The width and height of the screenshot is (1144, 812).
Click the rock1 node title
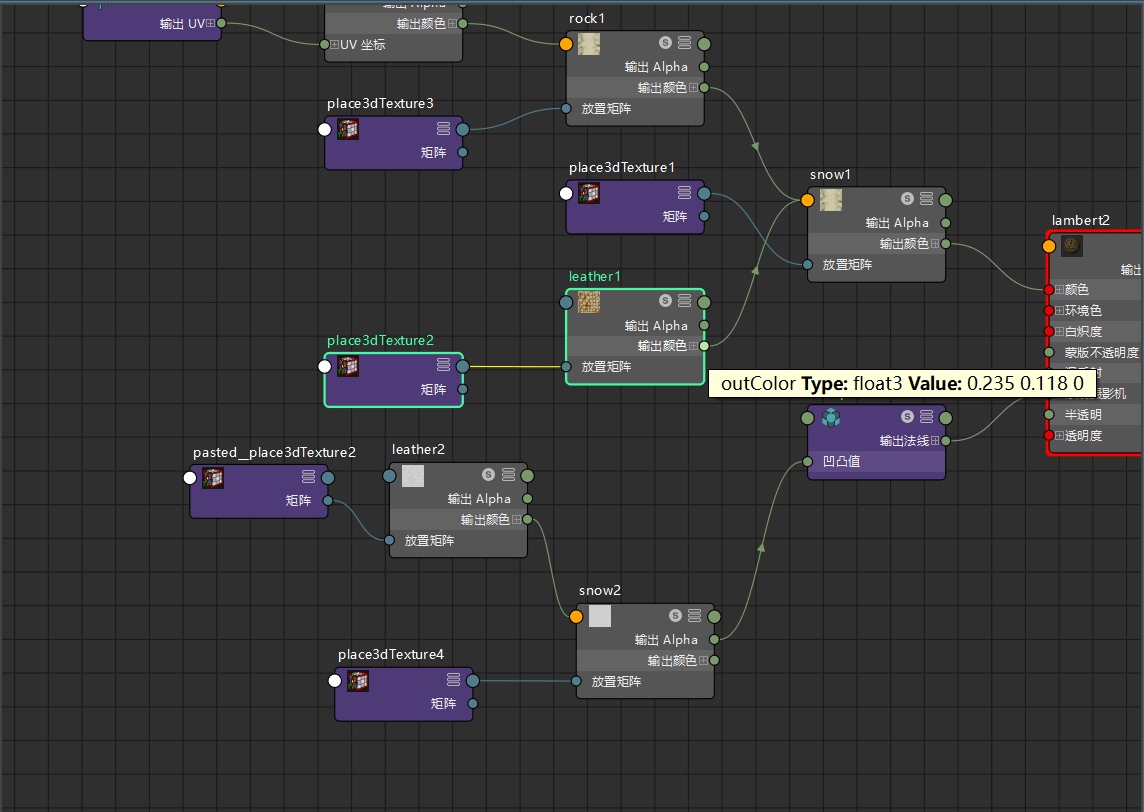coord(587,18)
